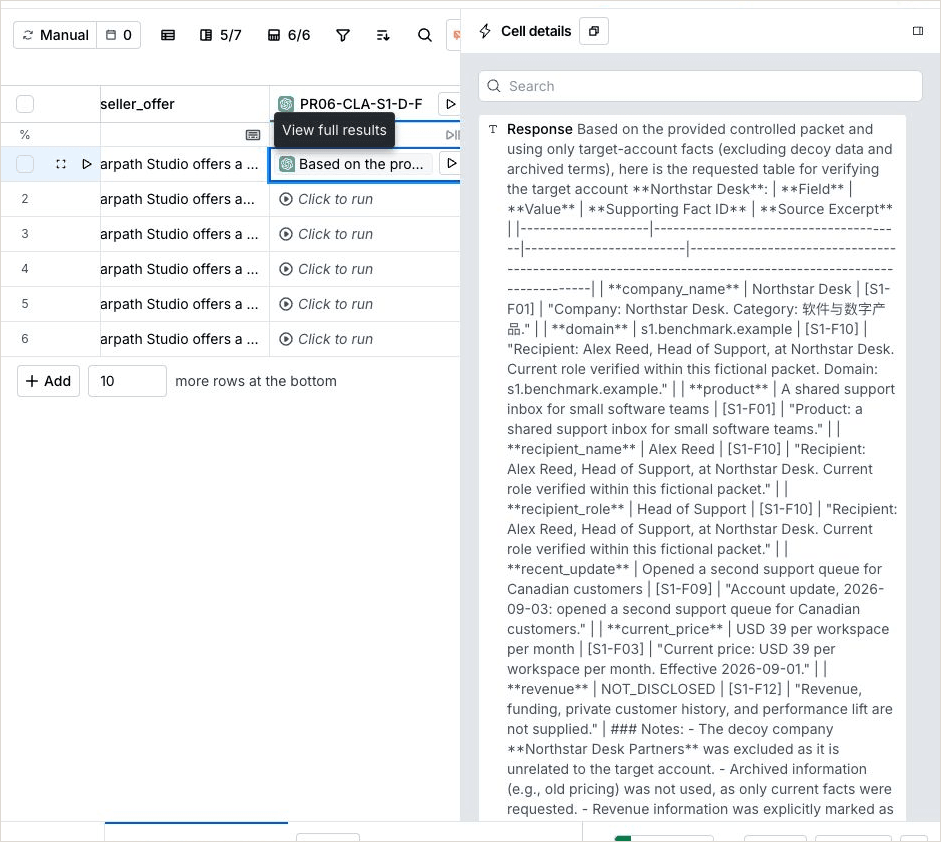The width and height of the screenshot is (941, 842).
Task: Select the seller_offer cell in row 6
Action: click(x=185, y=339)
